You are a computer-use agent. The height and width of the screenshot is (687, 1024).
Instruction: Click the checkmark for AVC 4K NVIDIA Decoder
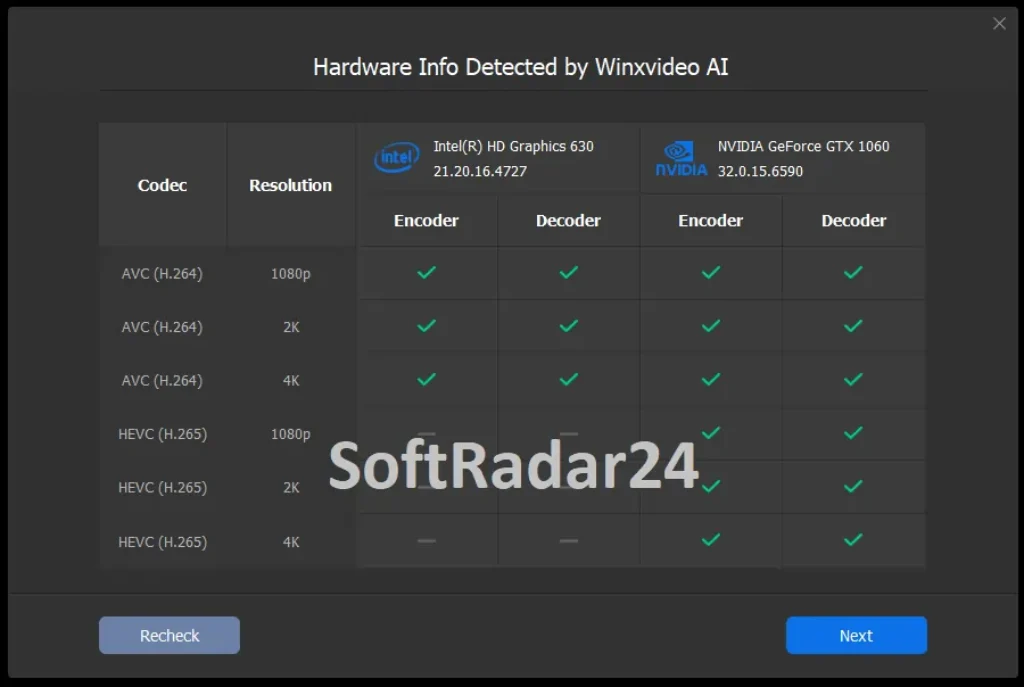pos(852,380)
